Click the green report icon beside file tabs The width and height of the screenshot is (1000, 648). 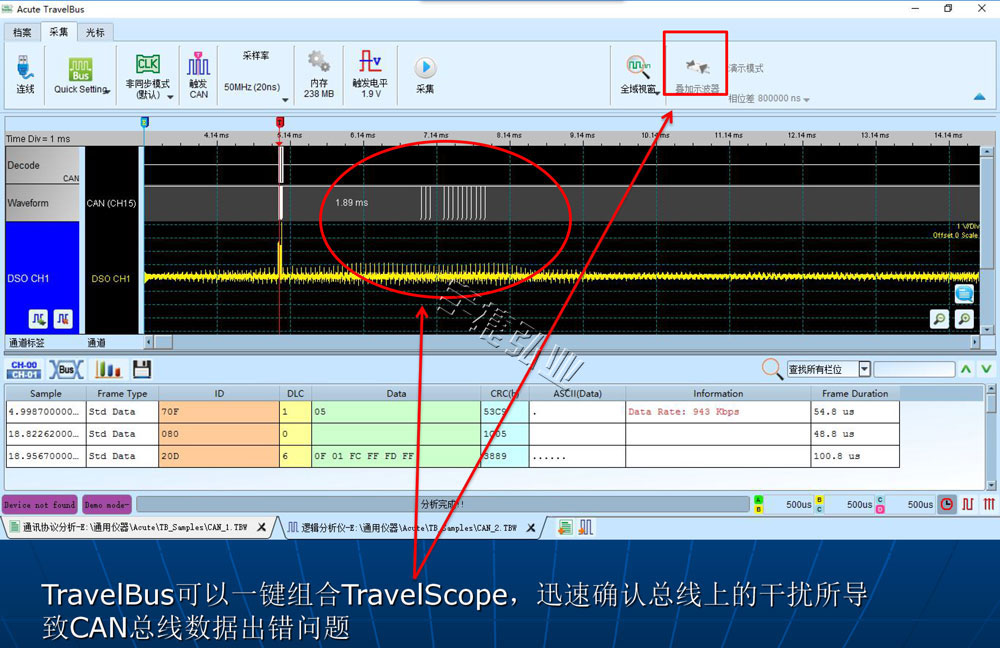564,527
